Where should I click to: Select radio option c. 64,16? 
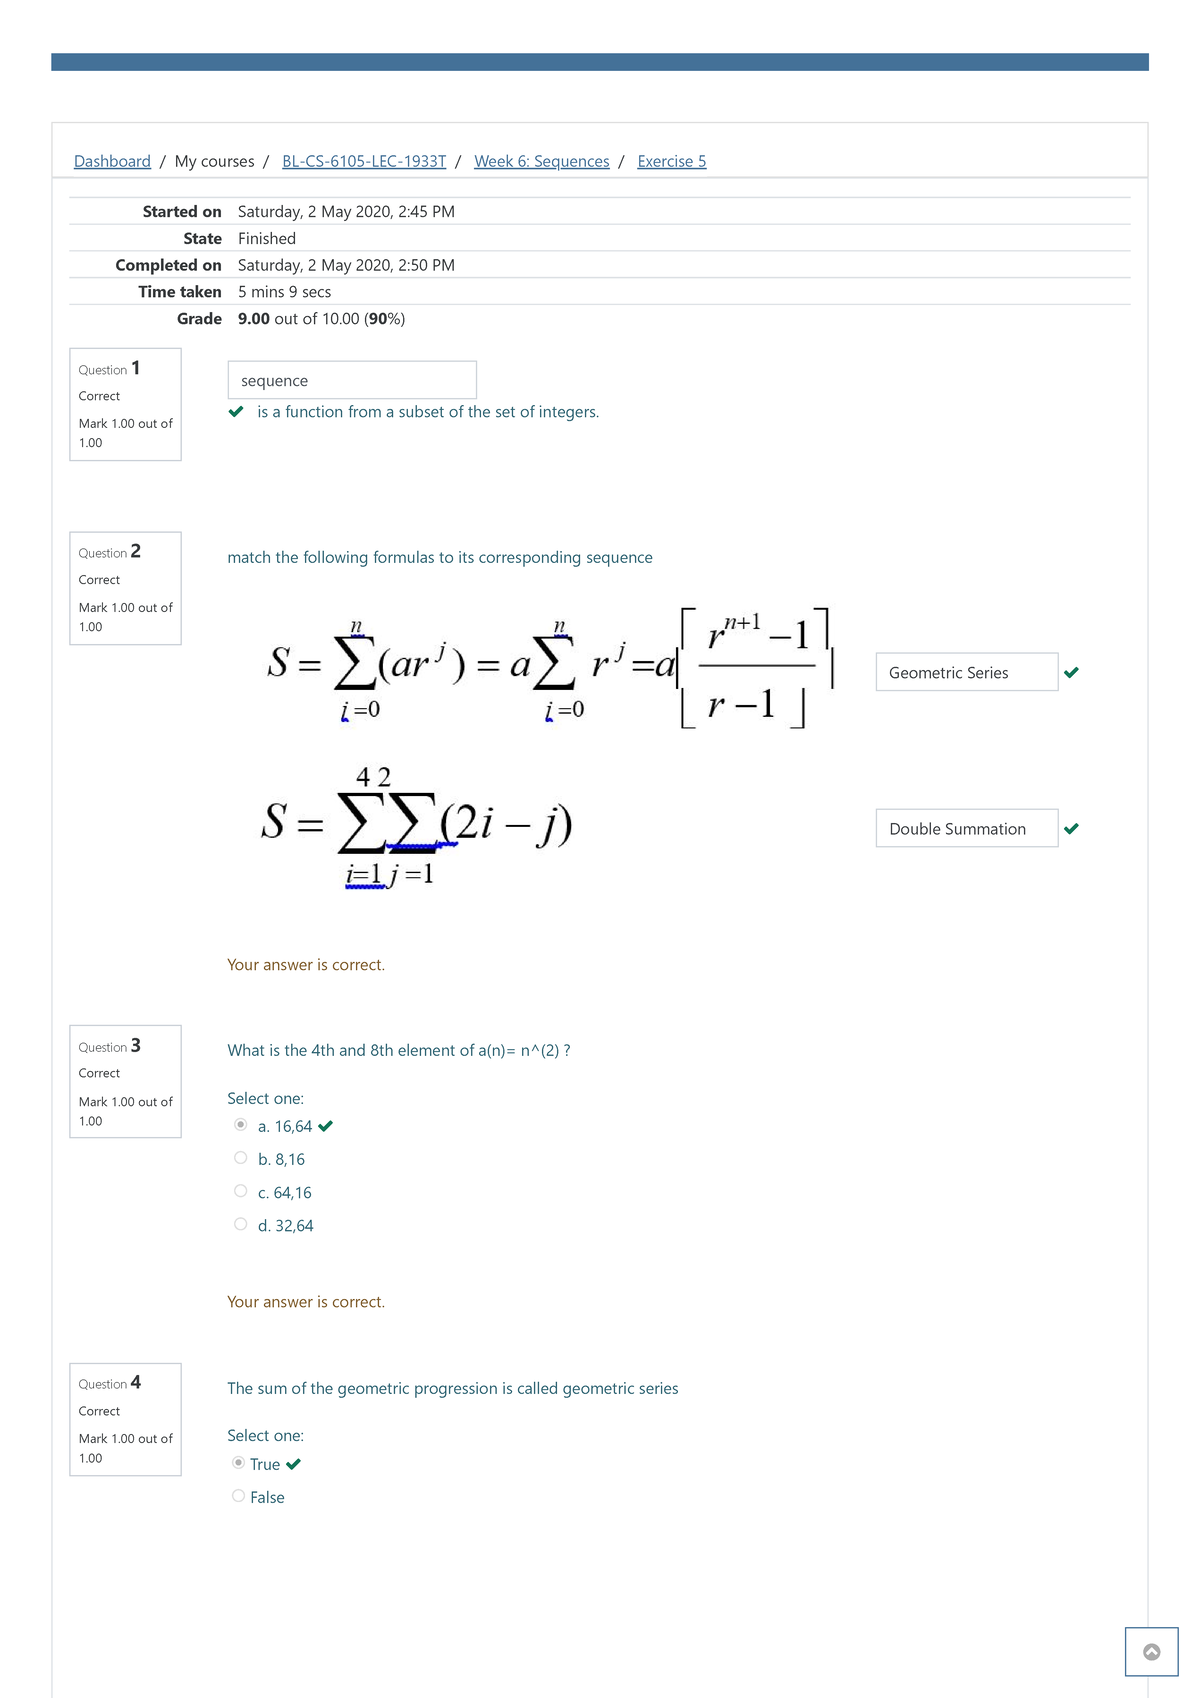point(240,1191)
